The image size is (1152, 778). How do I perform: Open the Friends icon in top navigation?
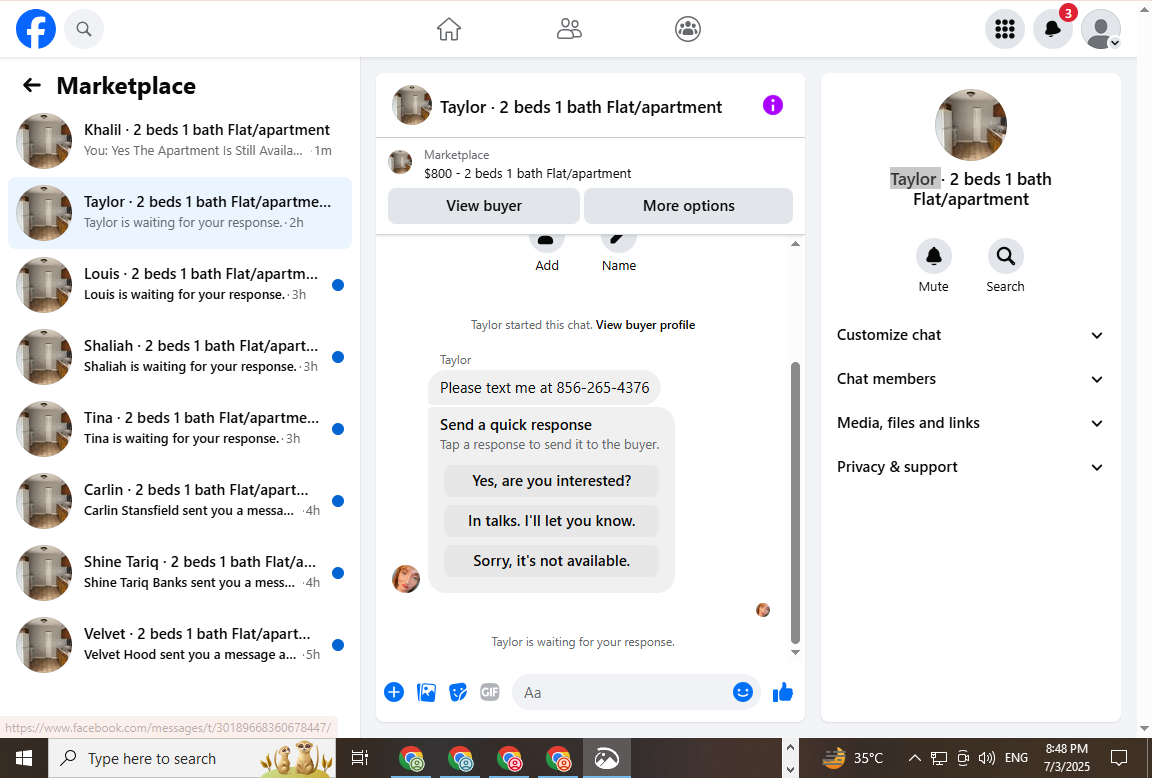click(x=569, y=29)
